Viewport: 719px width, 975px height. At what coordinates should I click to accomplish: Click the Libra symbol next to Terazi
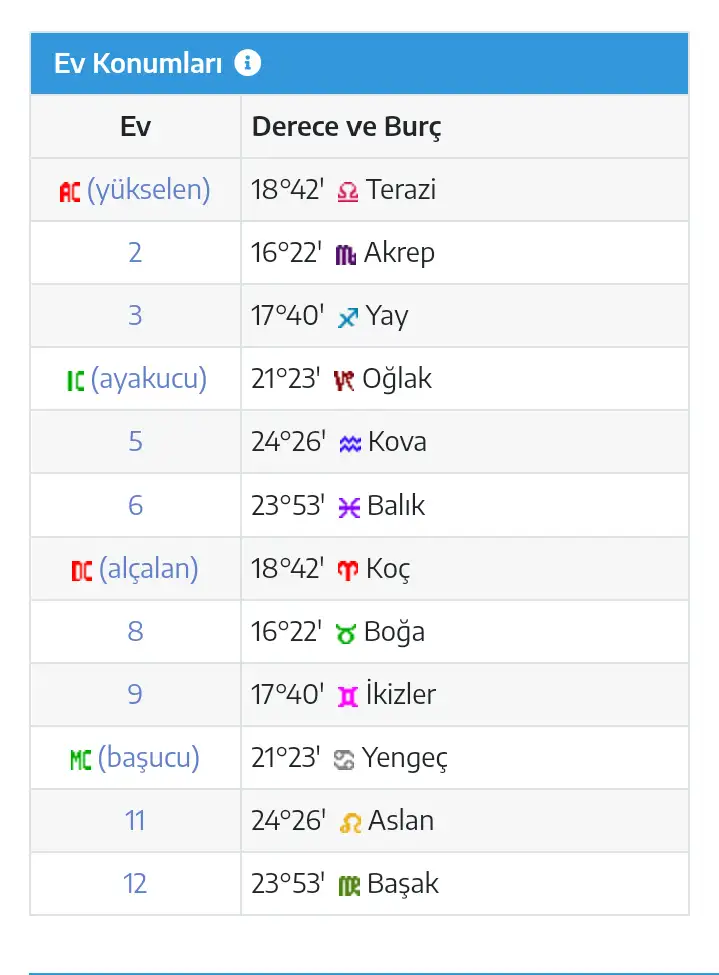[x=348, y=191]
